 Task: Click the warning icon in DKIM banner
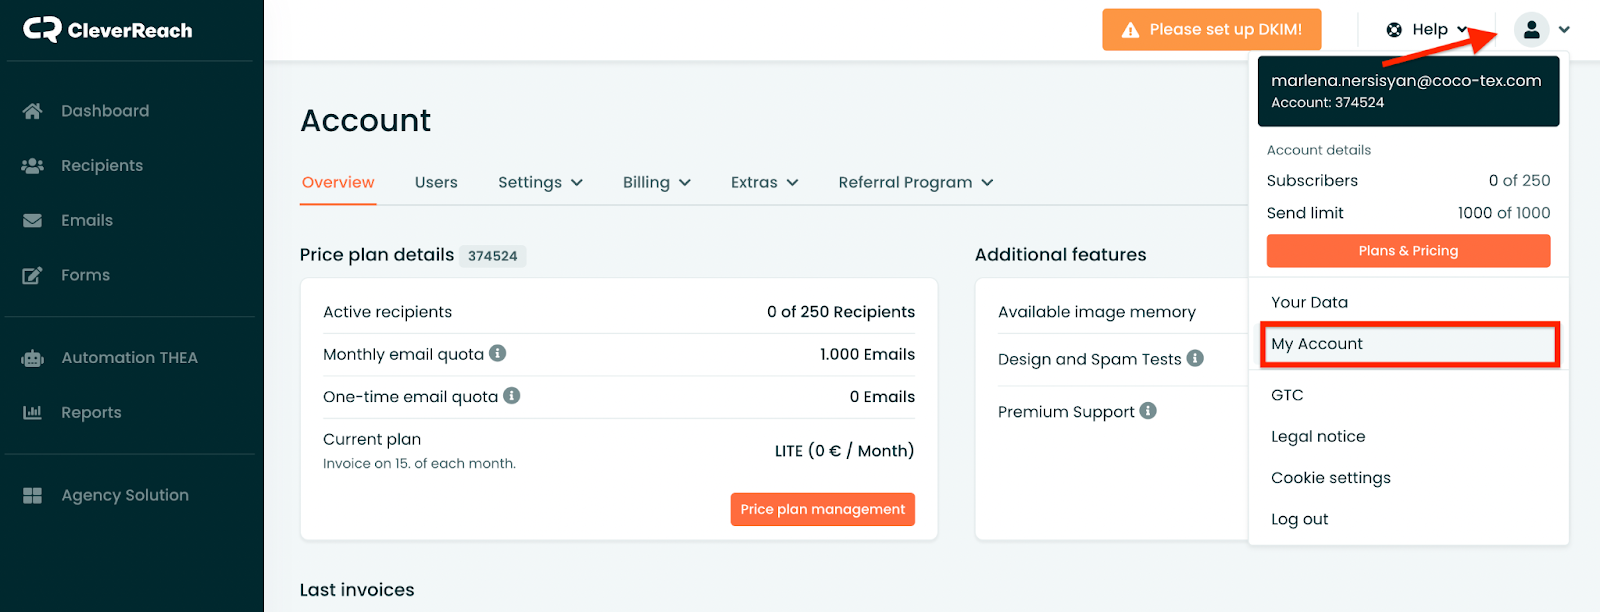point(1130,30)
